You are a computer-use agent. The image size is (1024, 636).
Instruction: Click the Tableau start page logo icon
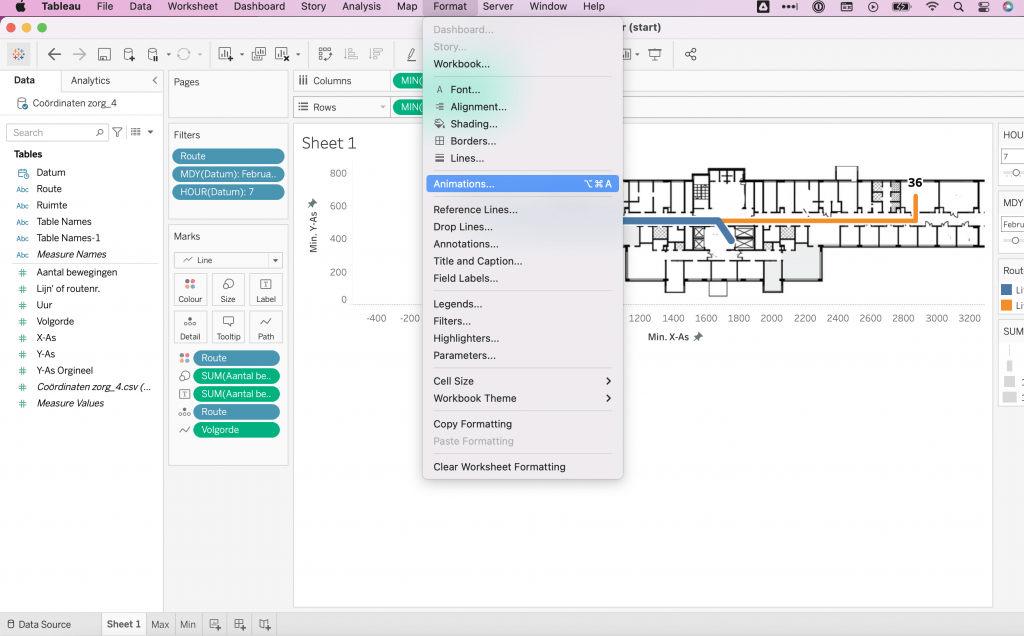tap(18, 54)
